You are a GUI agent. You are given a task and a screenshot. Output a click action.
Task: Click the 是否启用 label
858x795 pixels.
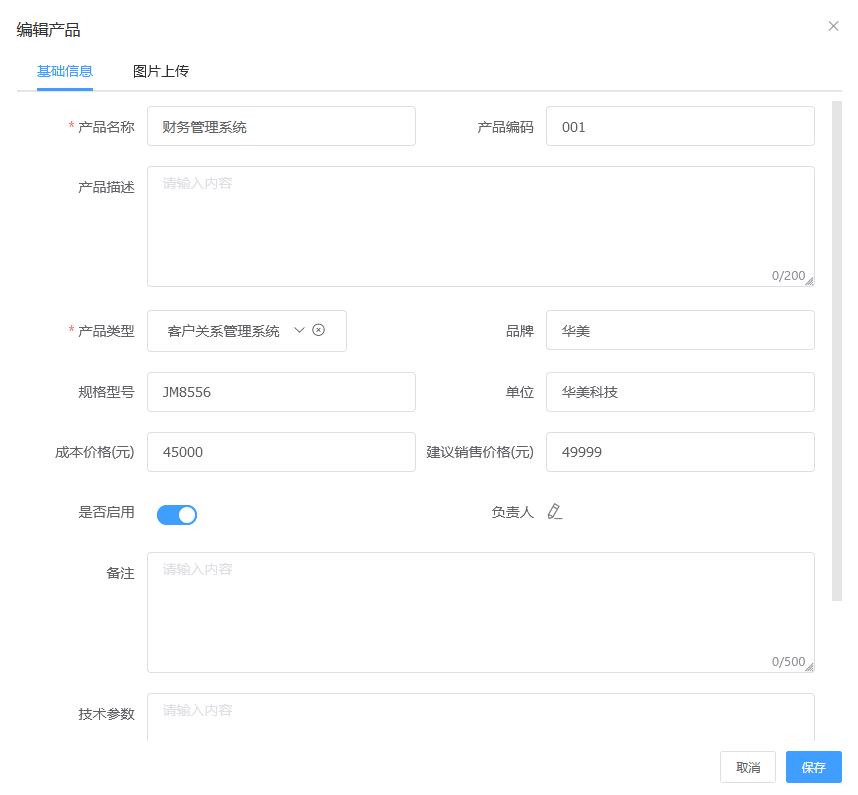click(106, 512)
